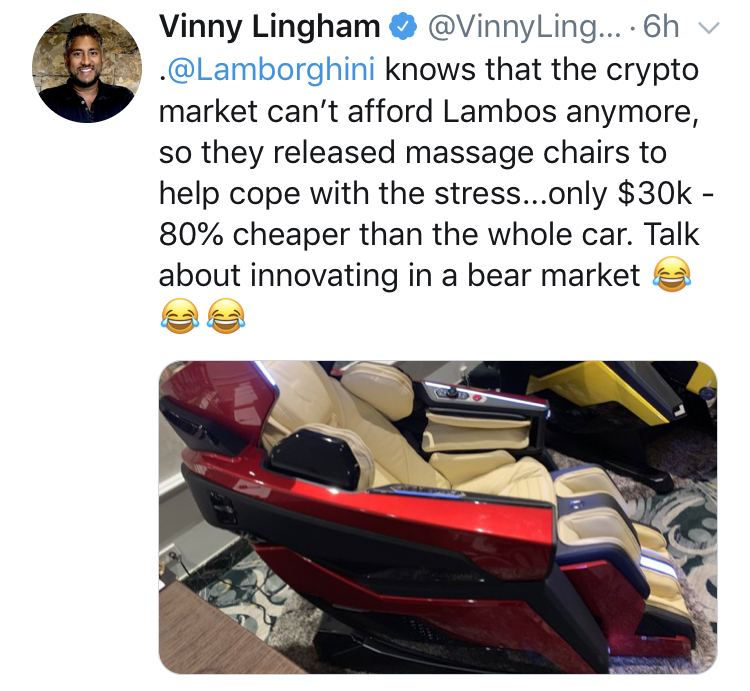Click the laughing emoji after "bear market"
This screenshot has width=750, height=691.
pos(672,274)
